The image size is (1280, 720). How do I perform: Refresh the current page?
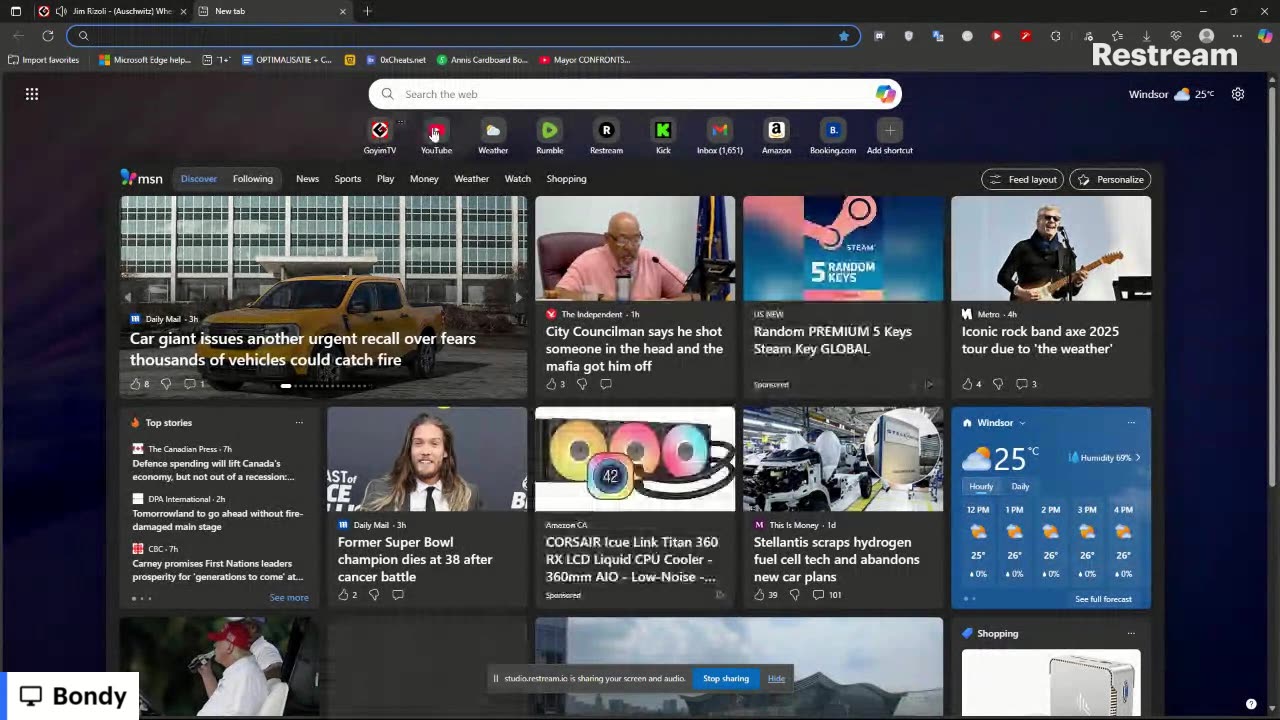[47, 36]
